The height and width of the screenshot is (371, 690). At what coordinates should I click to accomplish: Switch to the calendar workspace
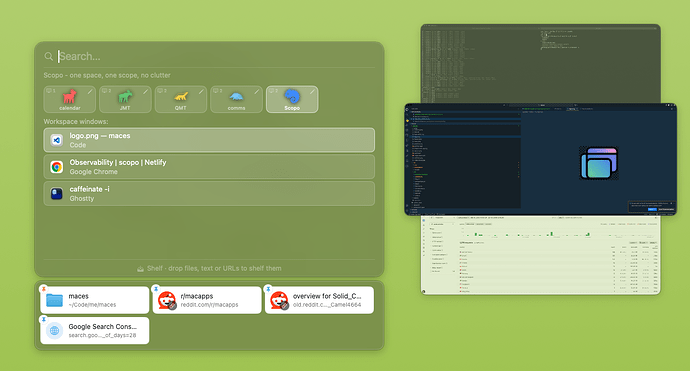click(70, 99)
